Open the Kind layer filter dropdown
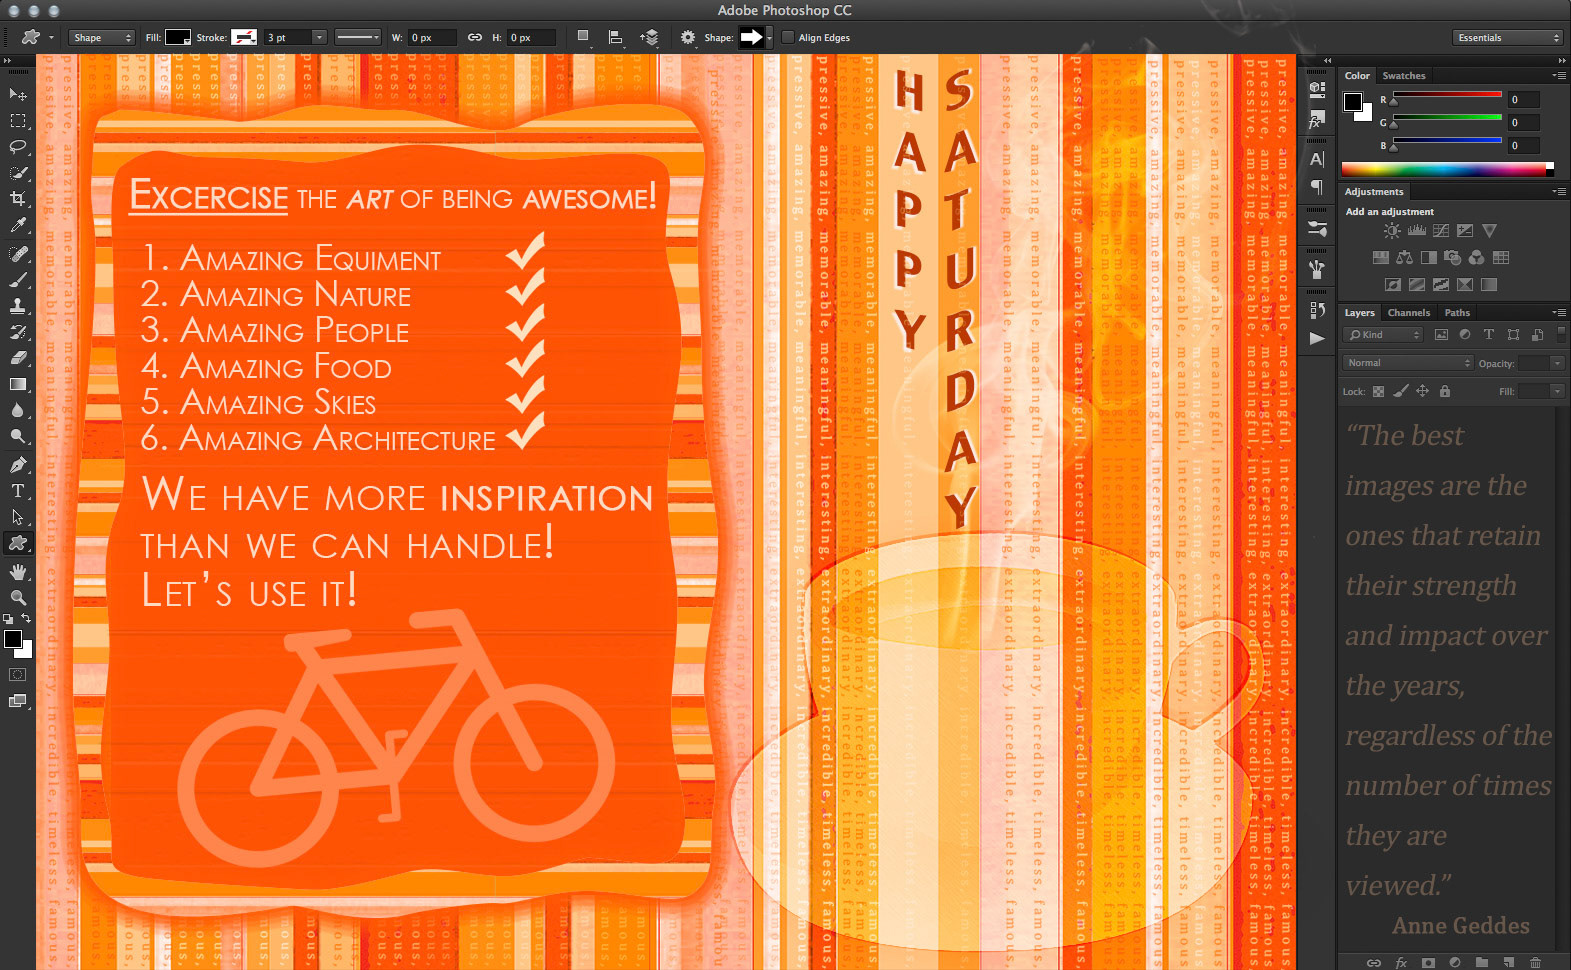 pos(1383,335)
